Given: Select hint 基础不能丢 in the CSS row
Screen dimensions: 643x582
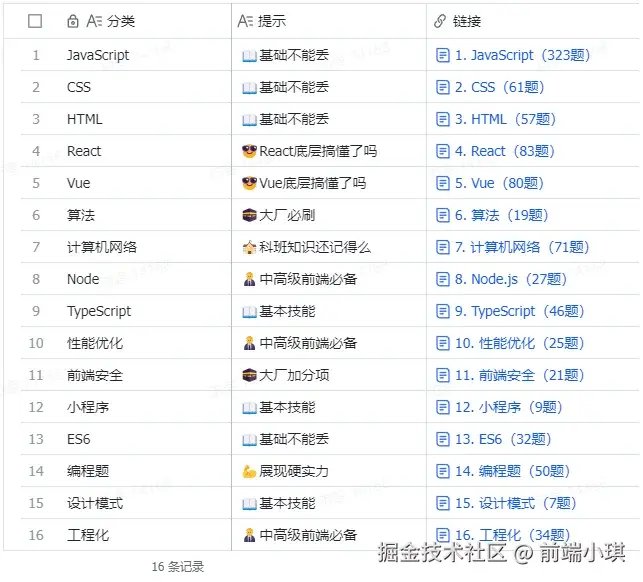Looking at the screenshot, I should tap(294, 87).
